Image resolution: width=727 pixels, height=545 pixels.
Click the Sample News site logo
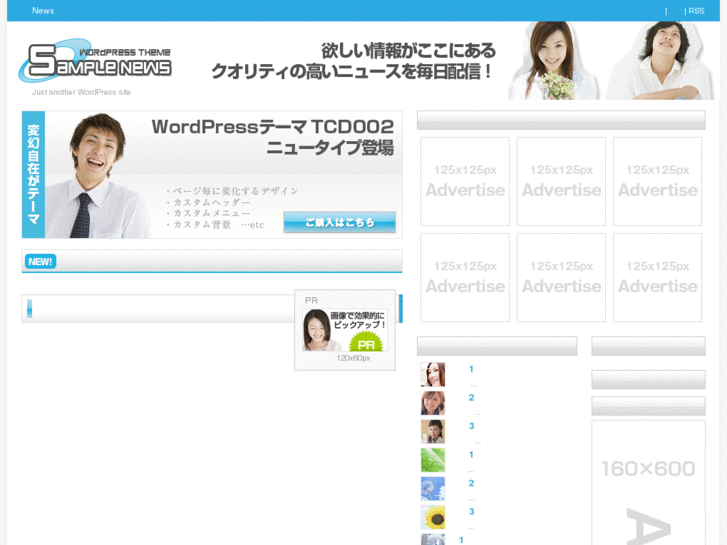[96, 61]
